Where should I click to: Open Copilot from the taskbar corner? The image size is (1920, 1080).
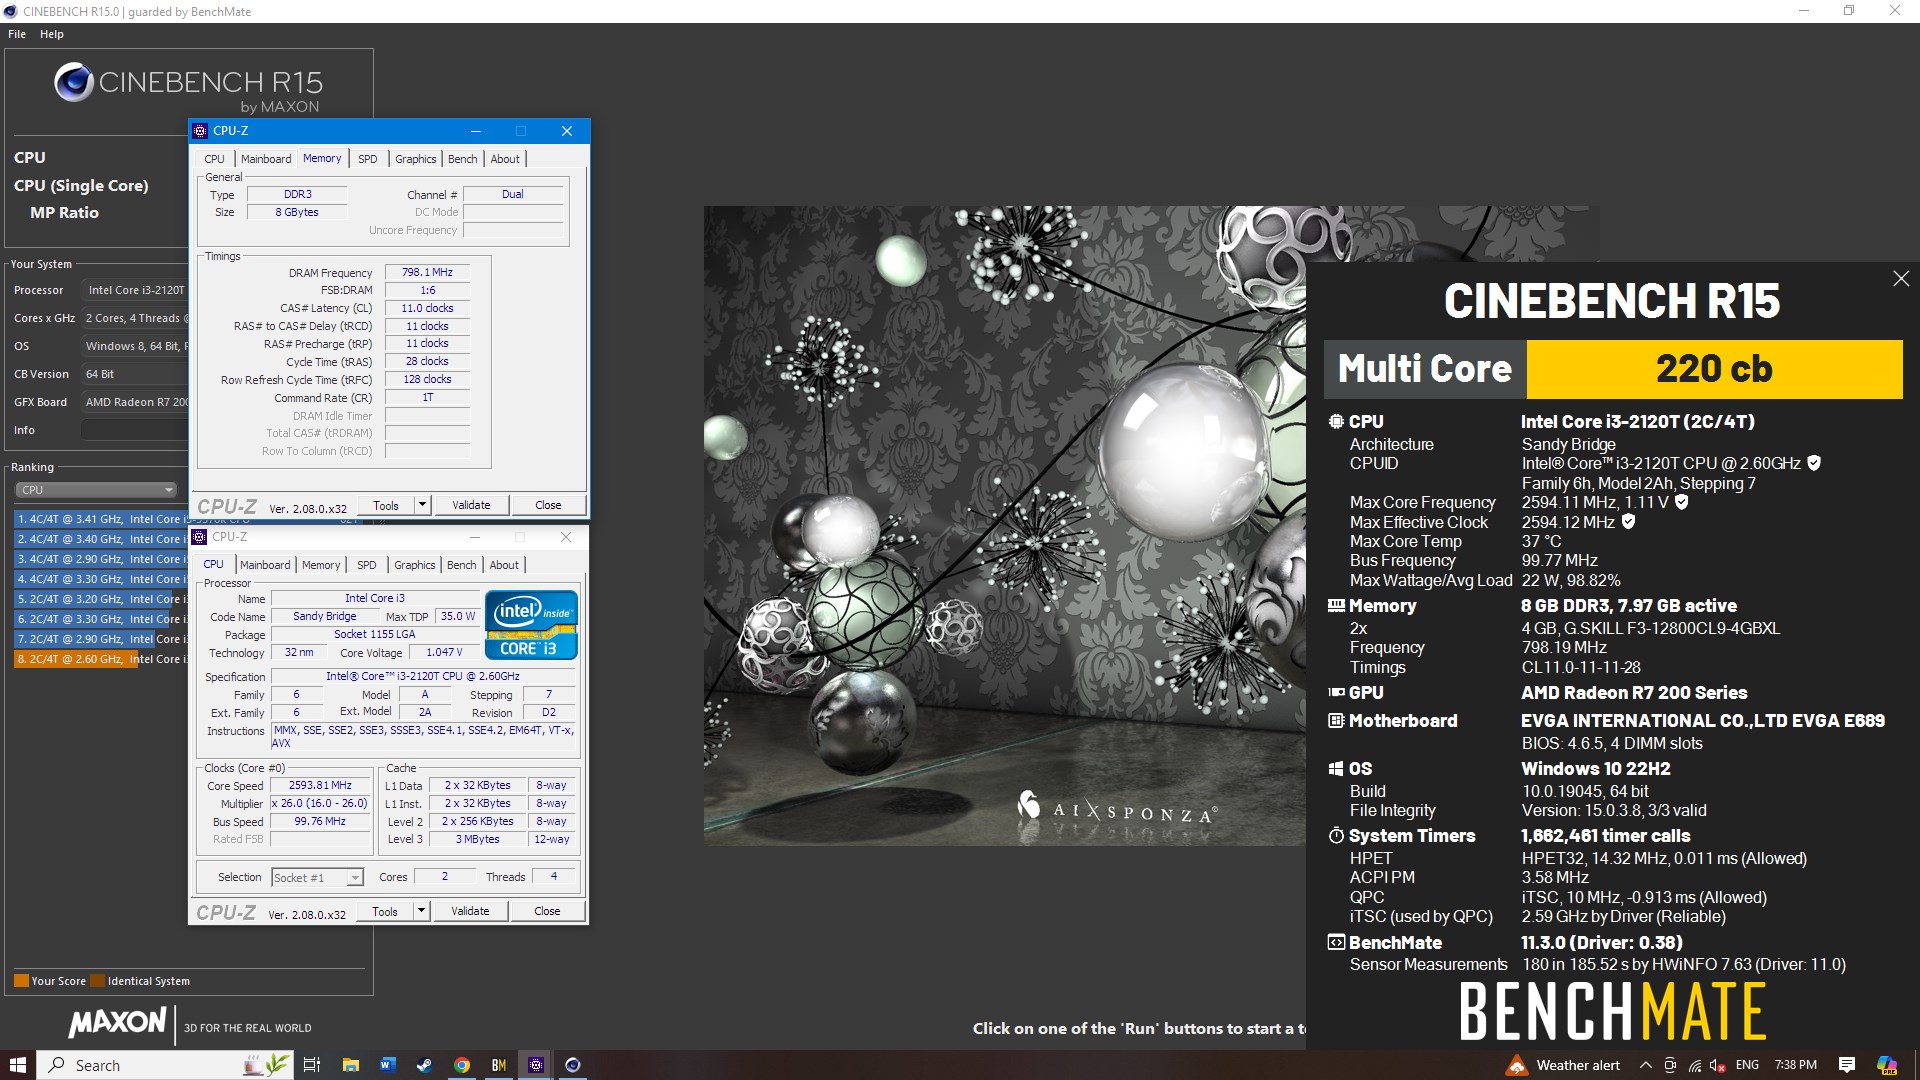point(1887,1065)
